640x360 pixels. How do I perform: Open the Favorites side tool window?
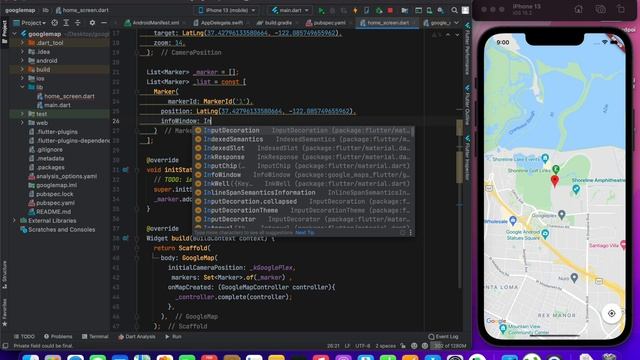4,312
